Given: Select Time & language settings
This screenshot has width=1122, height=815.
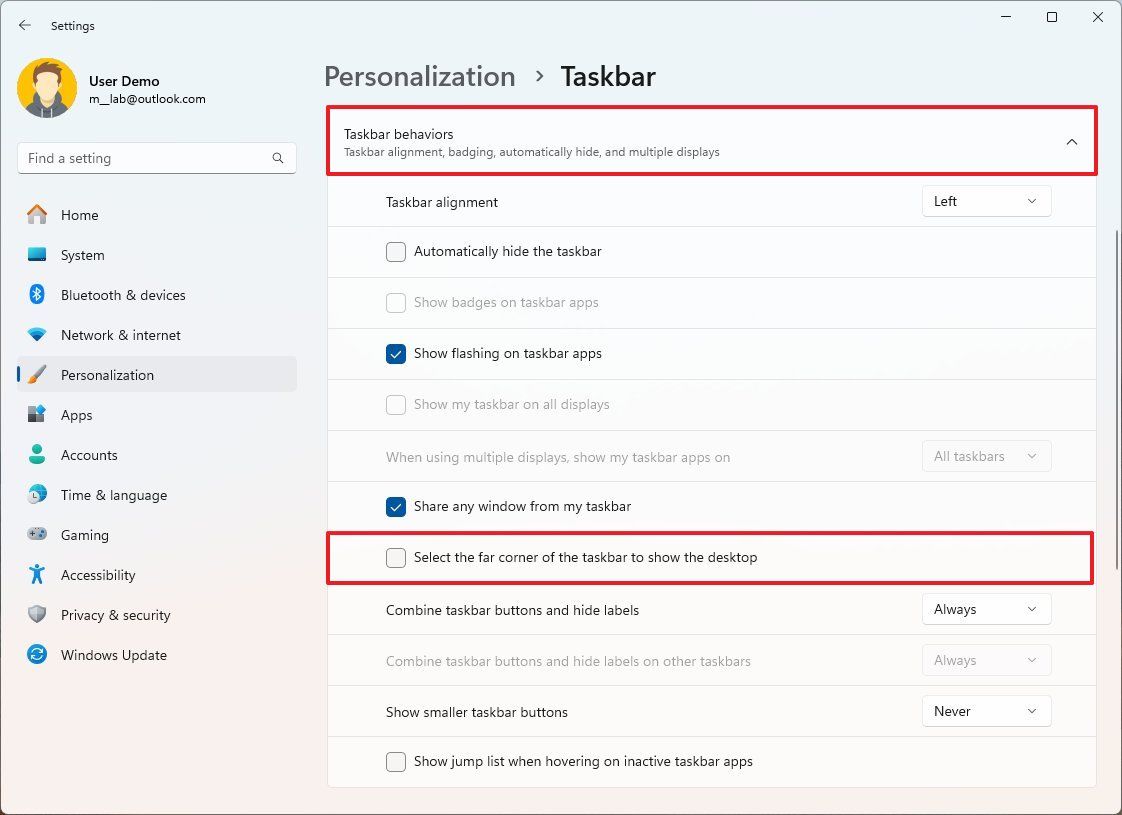Looking at the screenshot, I should (x=113, y=495).
